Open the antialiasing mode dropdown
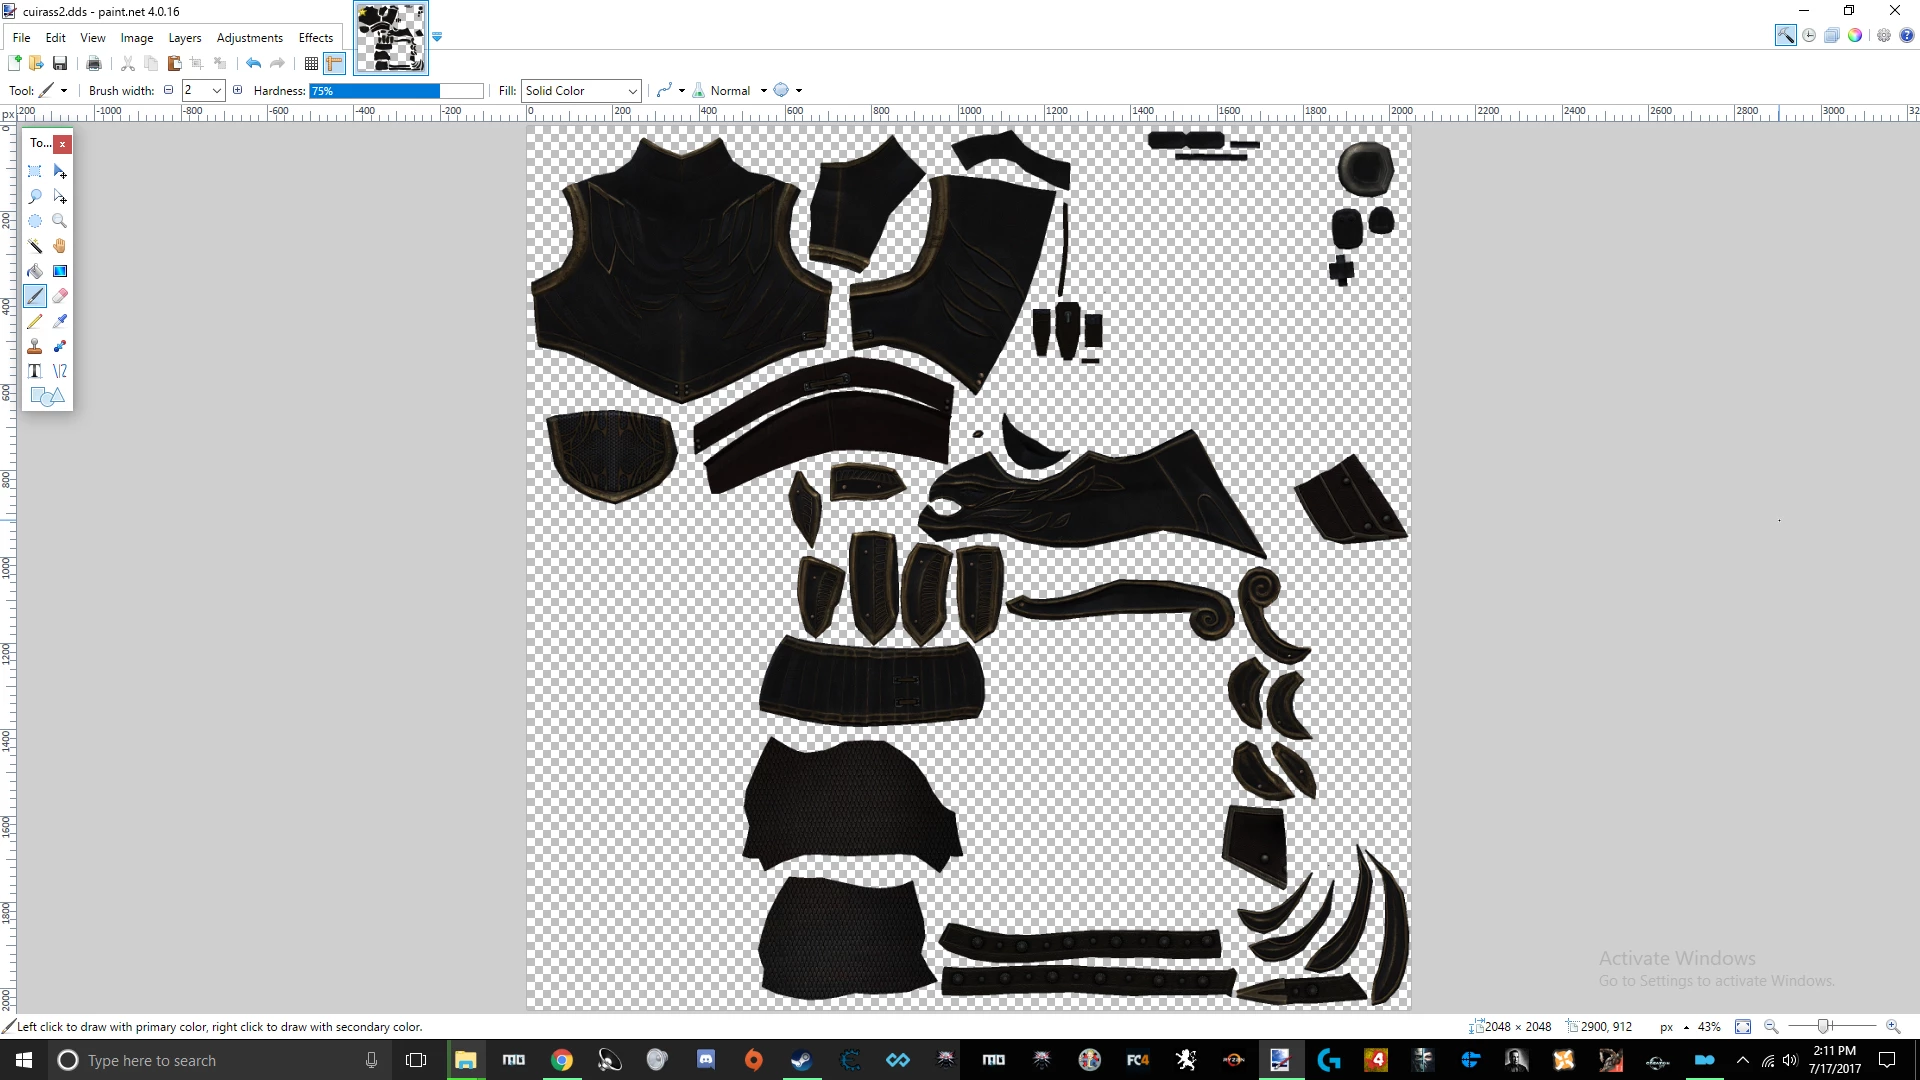 click(x=670, y=90)
